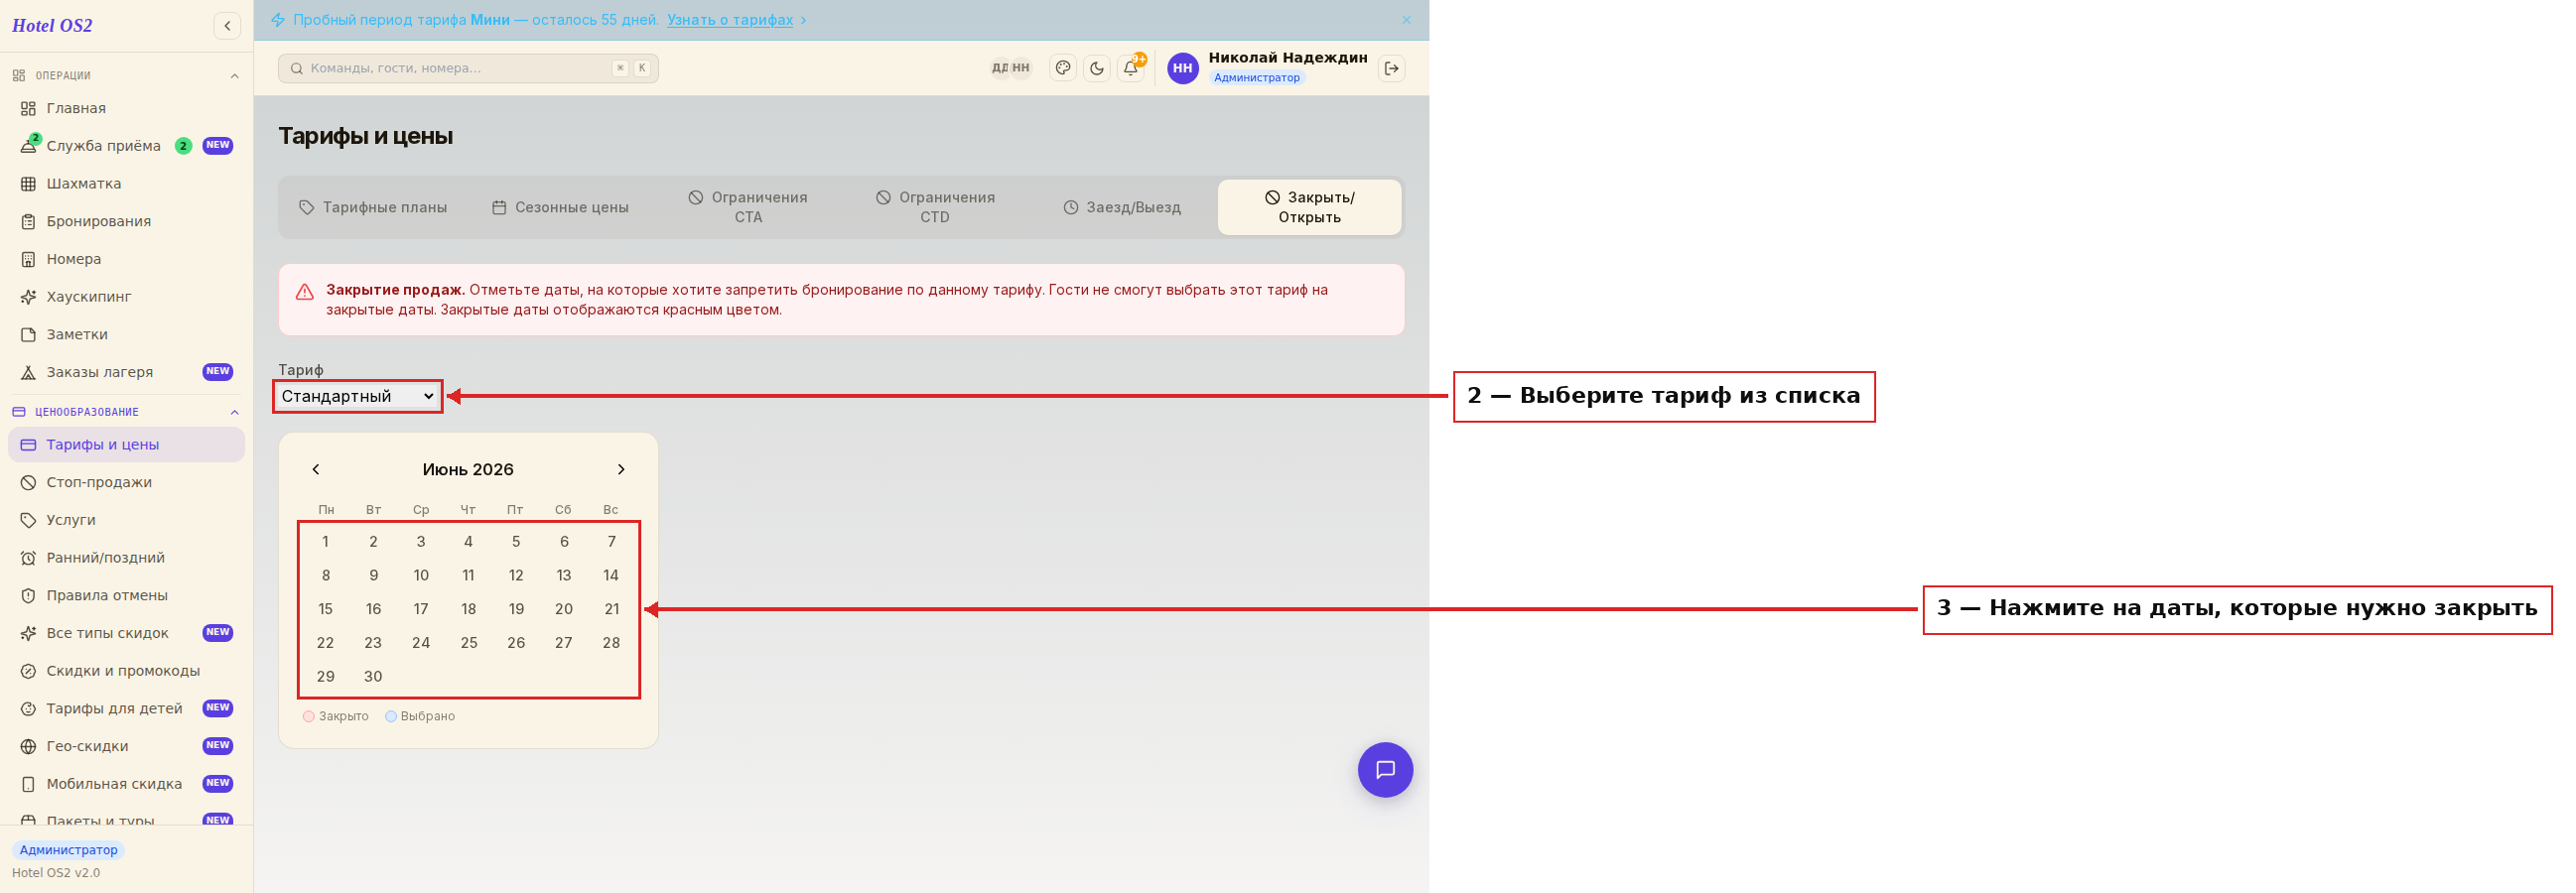The height and width of the screenshot is (893, 2576).
Task: Select date 27 in the June calendar
Action: [564, 643]
